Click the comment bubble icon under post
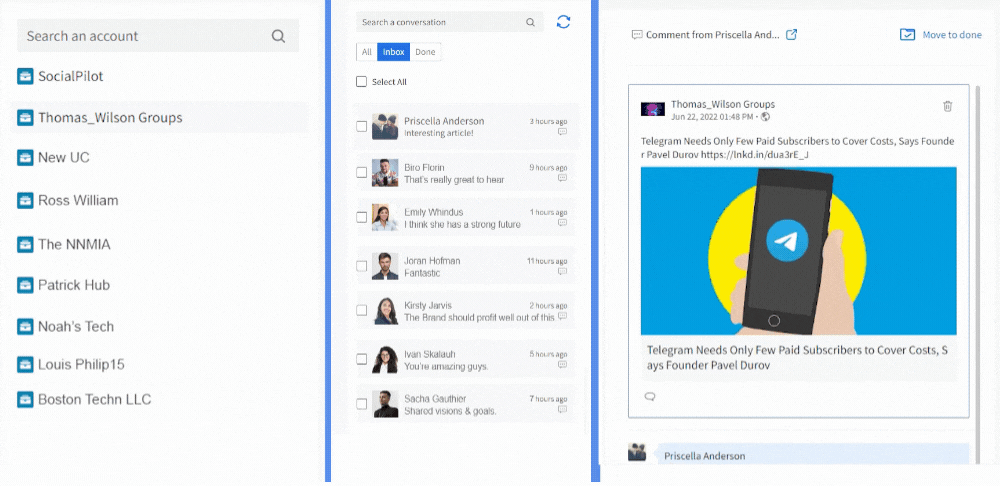The height and width of the screenshot is (486, 1000). click(650, 396)
